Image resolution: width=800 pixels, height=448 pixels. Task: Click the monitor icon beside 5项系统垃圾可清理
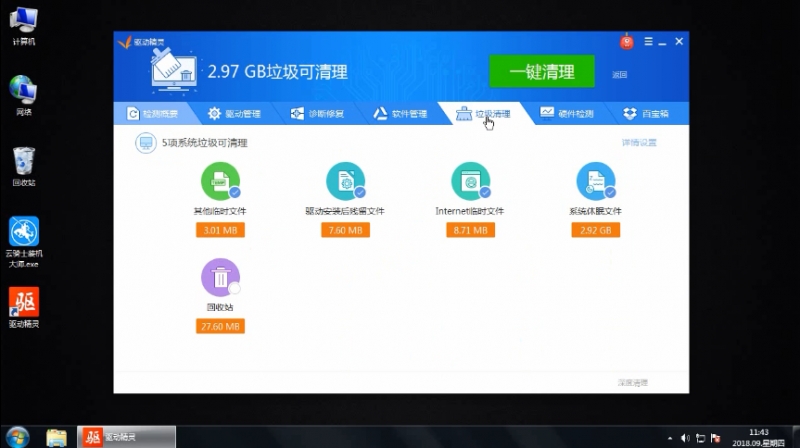pos(145,143)
